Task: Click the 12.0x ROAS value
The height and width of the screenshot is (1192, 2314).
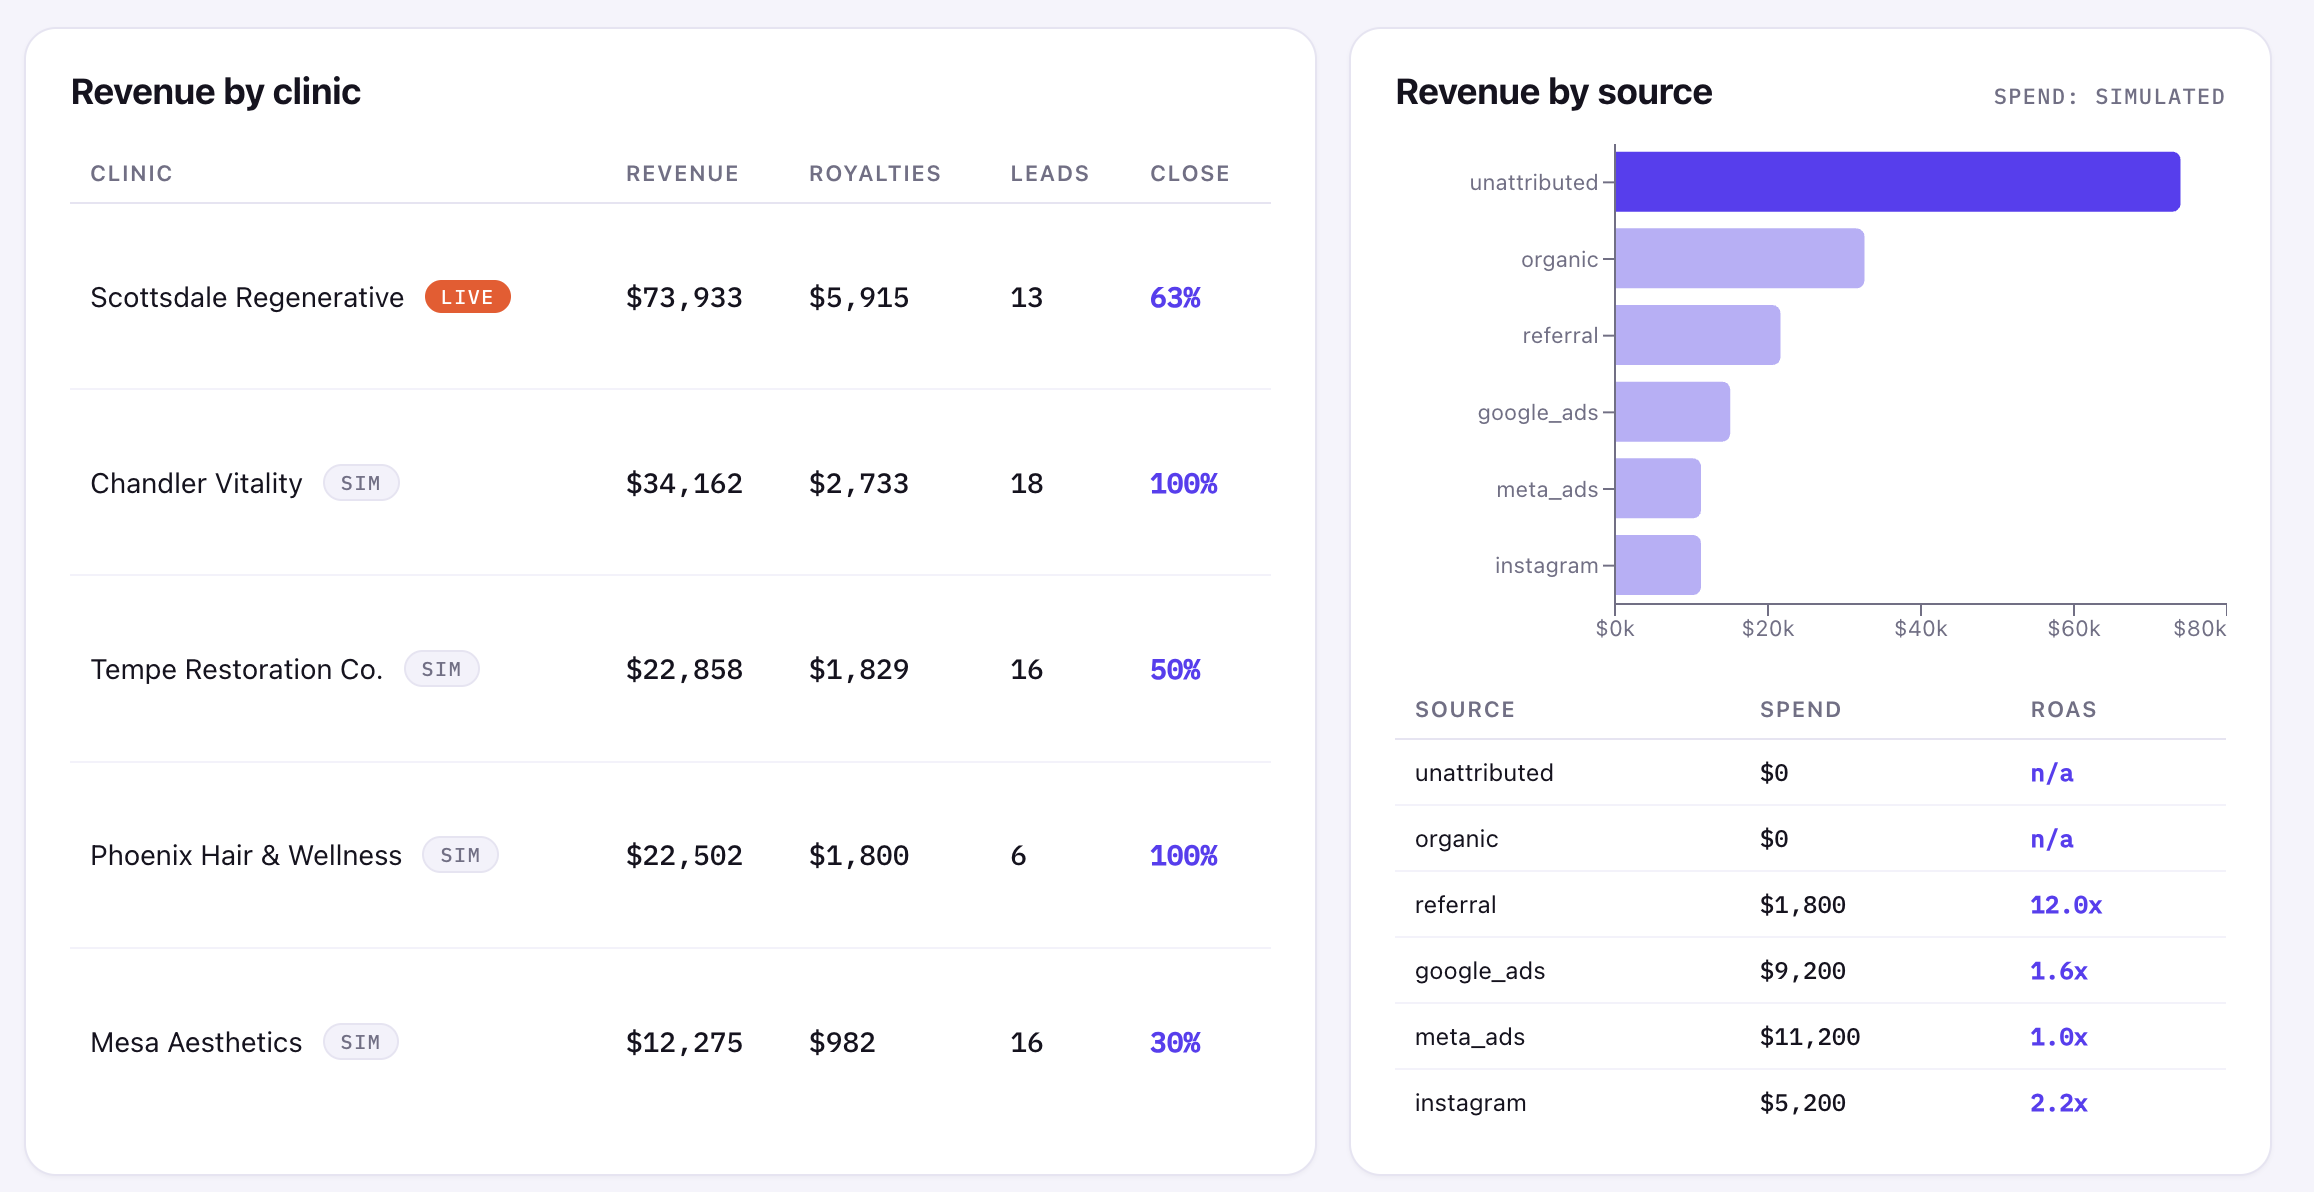Action: tap(2066, 905)
